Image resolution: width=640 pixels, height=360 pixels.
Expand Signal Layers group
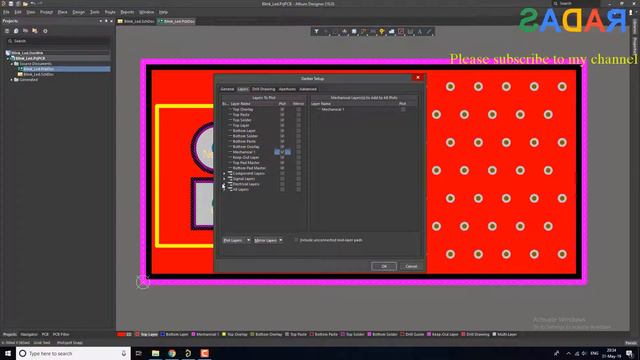tap(224, 179)
